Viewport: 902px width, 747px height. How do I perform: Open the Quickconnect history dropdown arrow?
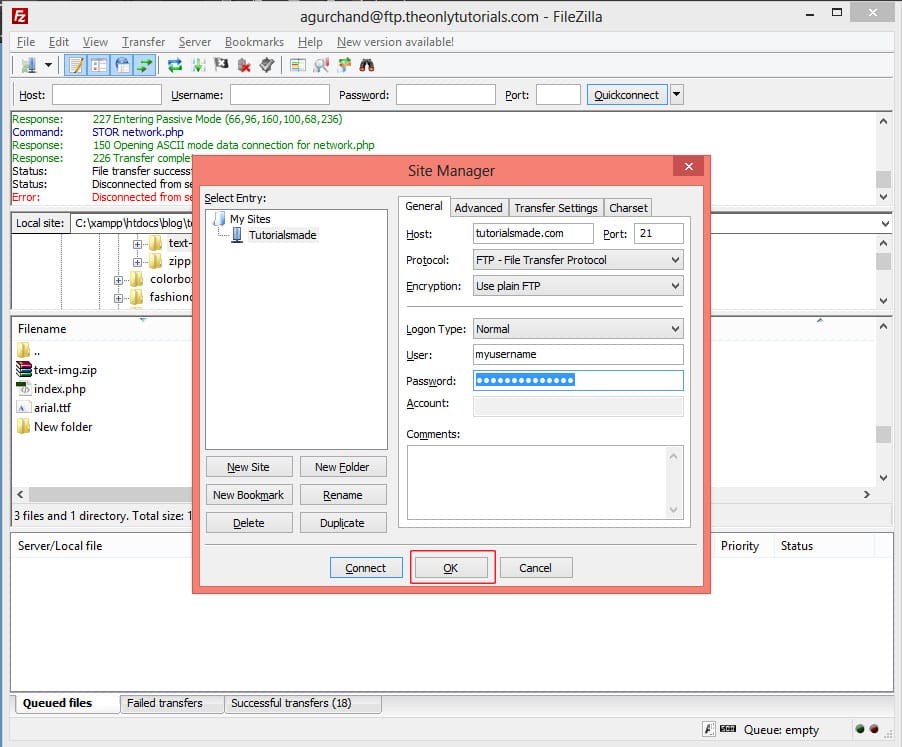pos(676,94)
